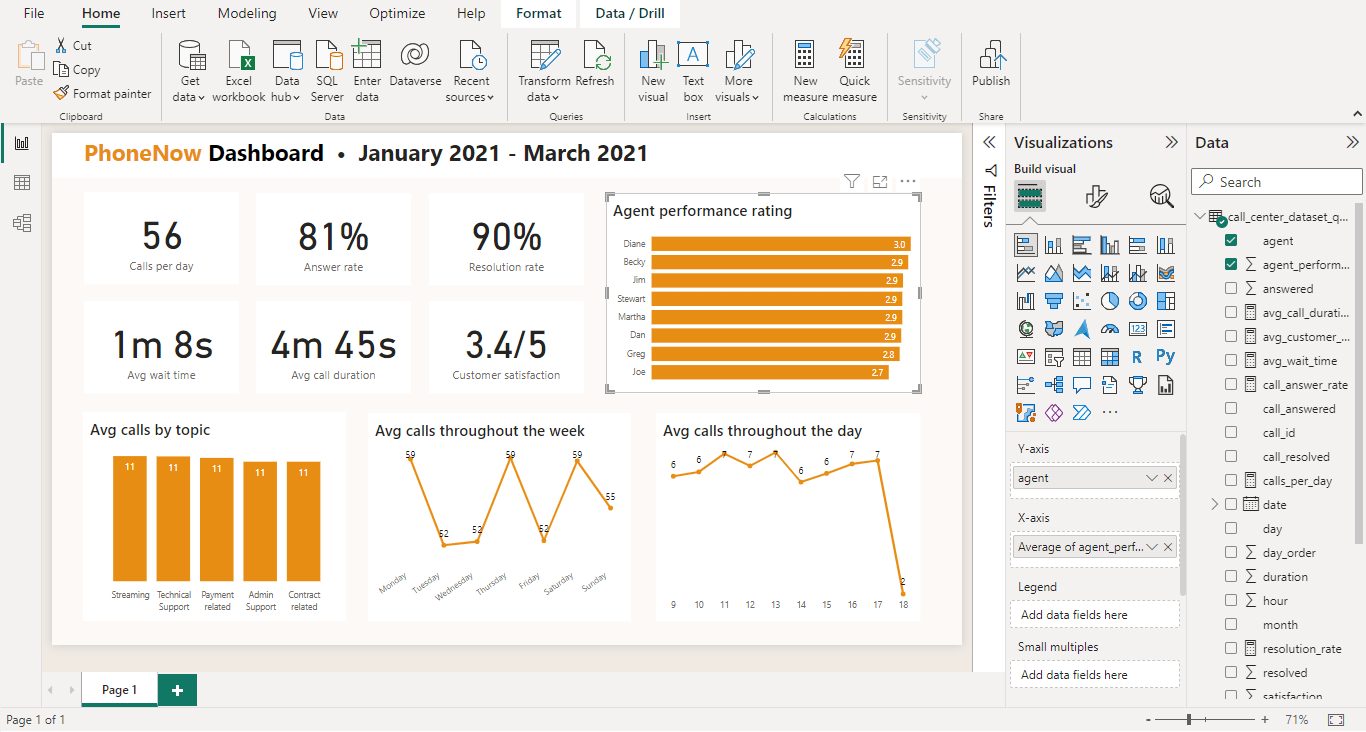Switch to the Modeling tab
The width and height of the screenshot is (1366, 732).
247,14
